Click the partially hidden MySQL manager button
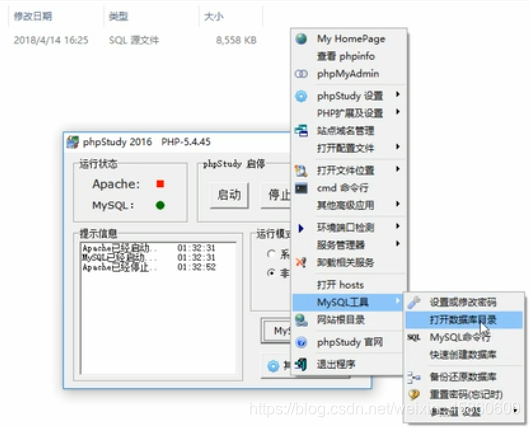530x427 pixels. click(276, 331)
